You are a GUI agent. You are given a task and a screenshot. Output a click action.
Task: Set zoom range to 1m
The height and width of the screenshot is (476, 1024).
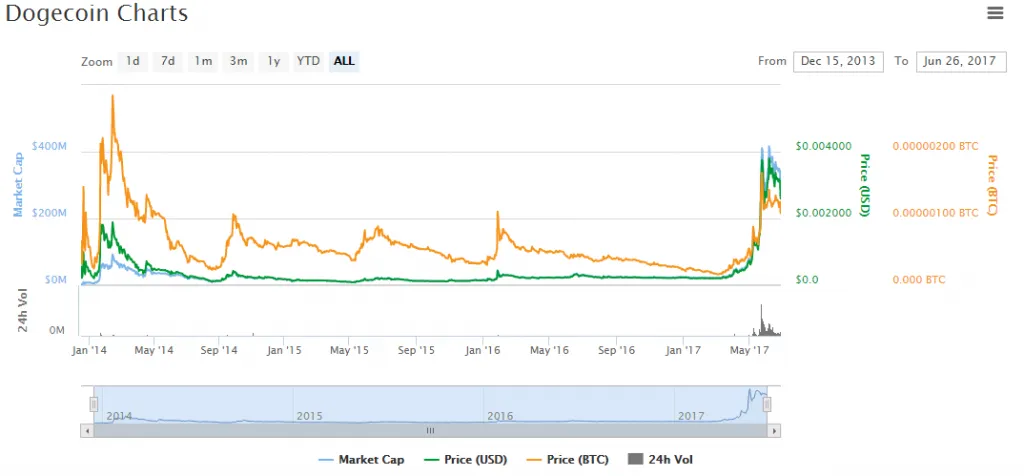point(203,61)
